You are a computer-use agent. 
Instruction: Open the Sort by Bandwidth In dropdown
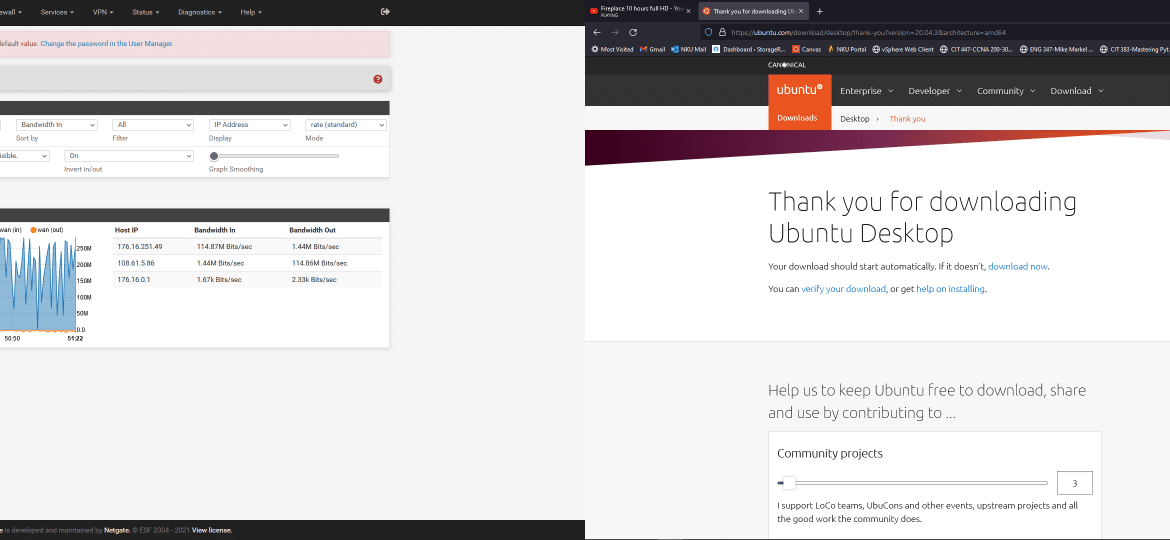(x=57, y=125)
